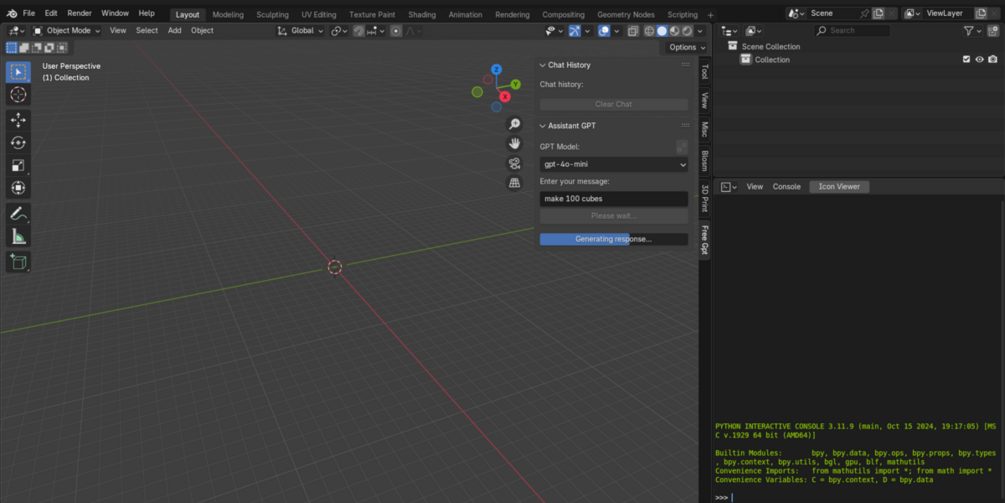Switch to wireframe shading mode
1005x503 pixels.
649,31
